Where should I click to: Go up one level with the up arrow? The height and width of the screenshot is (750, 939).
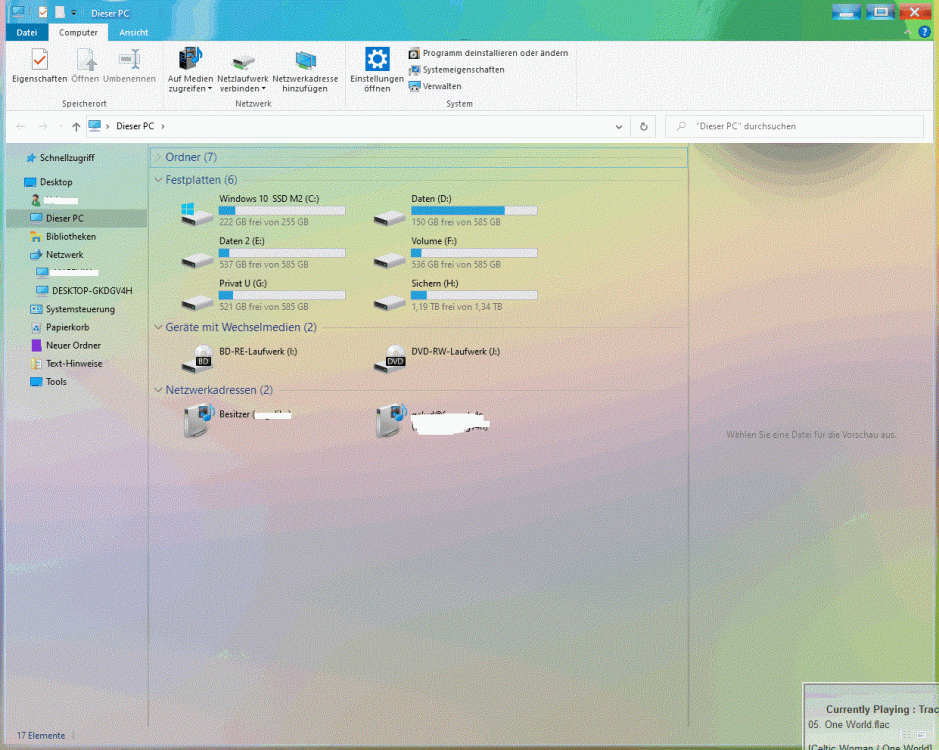(x=76, y=127)
